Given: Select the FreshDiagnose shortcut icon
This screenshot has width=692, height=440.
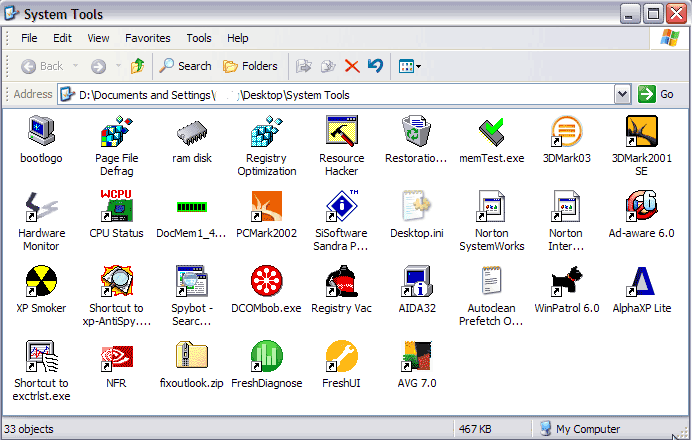Looking at the screenshot, I should (267, 356).
